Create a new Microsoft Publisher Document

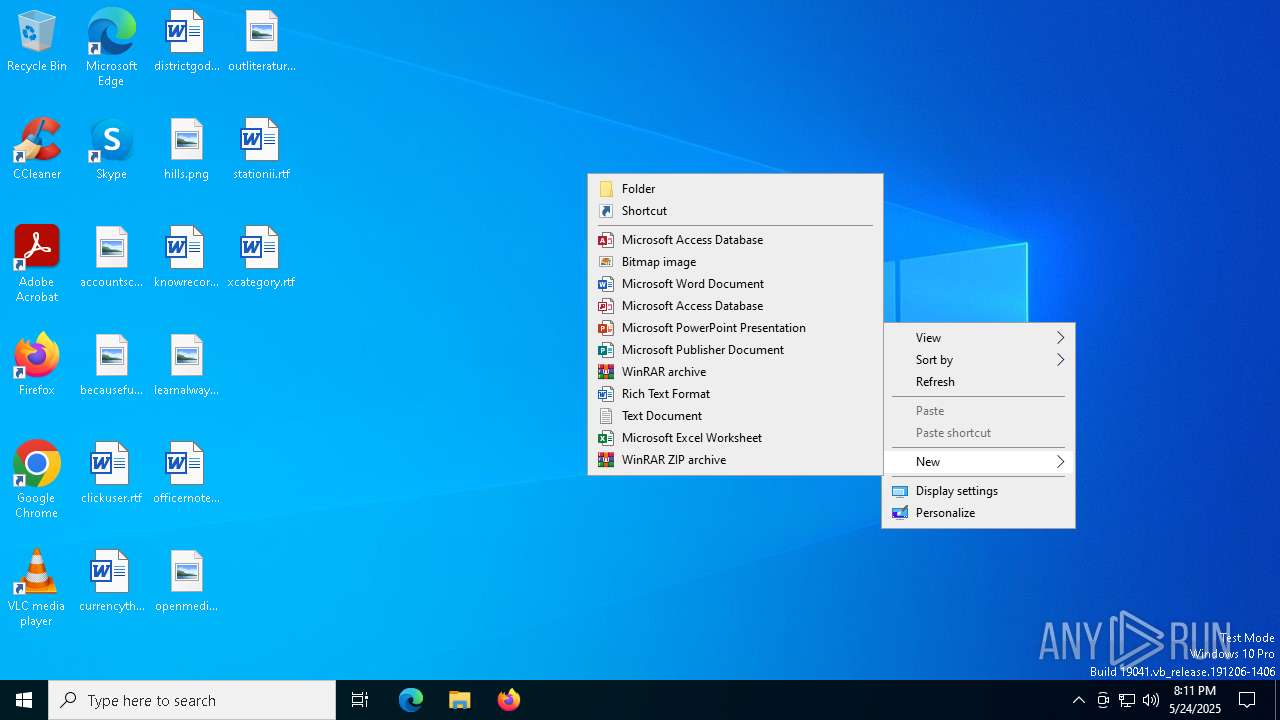pyautogui.click(x=735, y=350)
